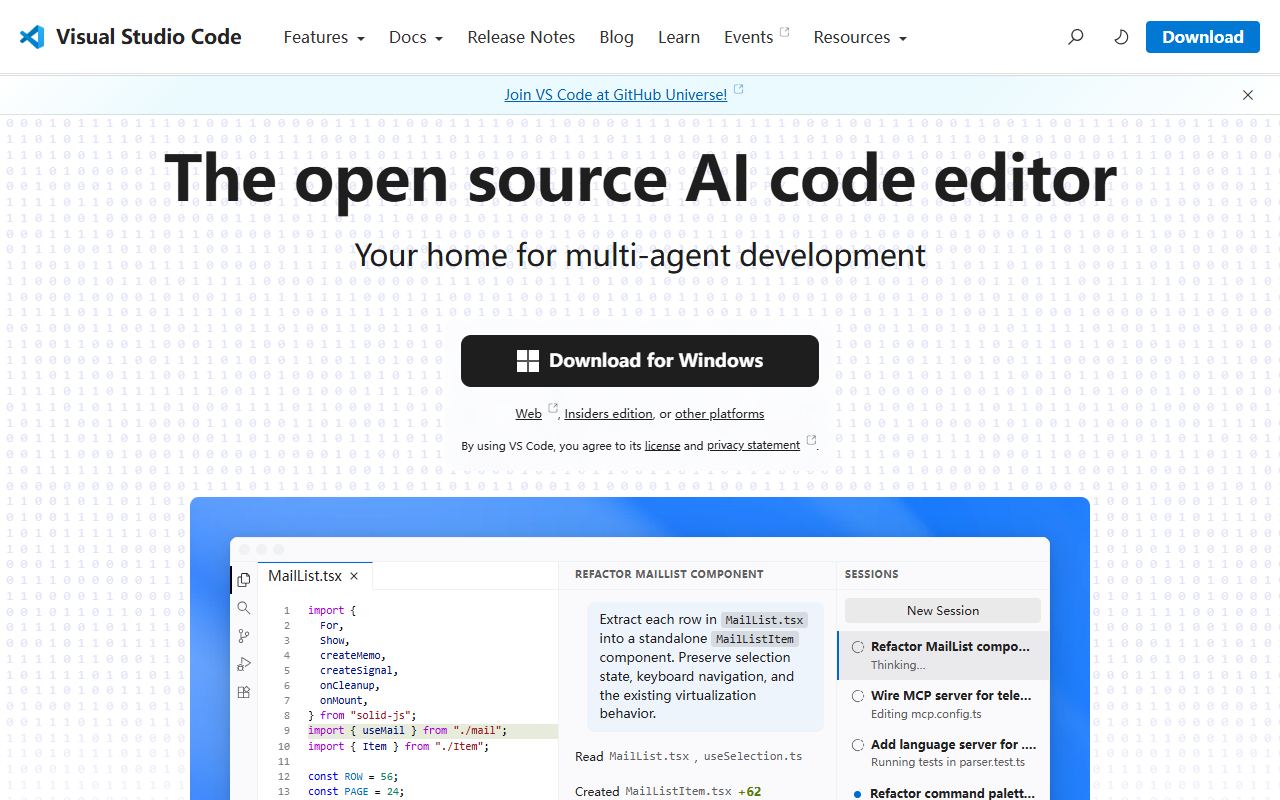Select the Wire MCP server session title
This screenshot has height=800, width=1280.
[x=951, y=696]
